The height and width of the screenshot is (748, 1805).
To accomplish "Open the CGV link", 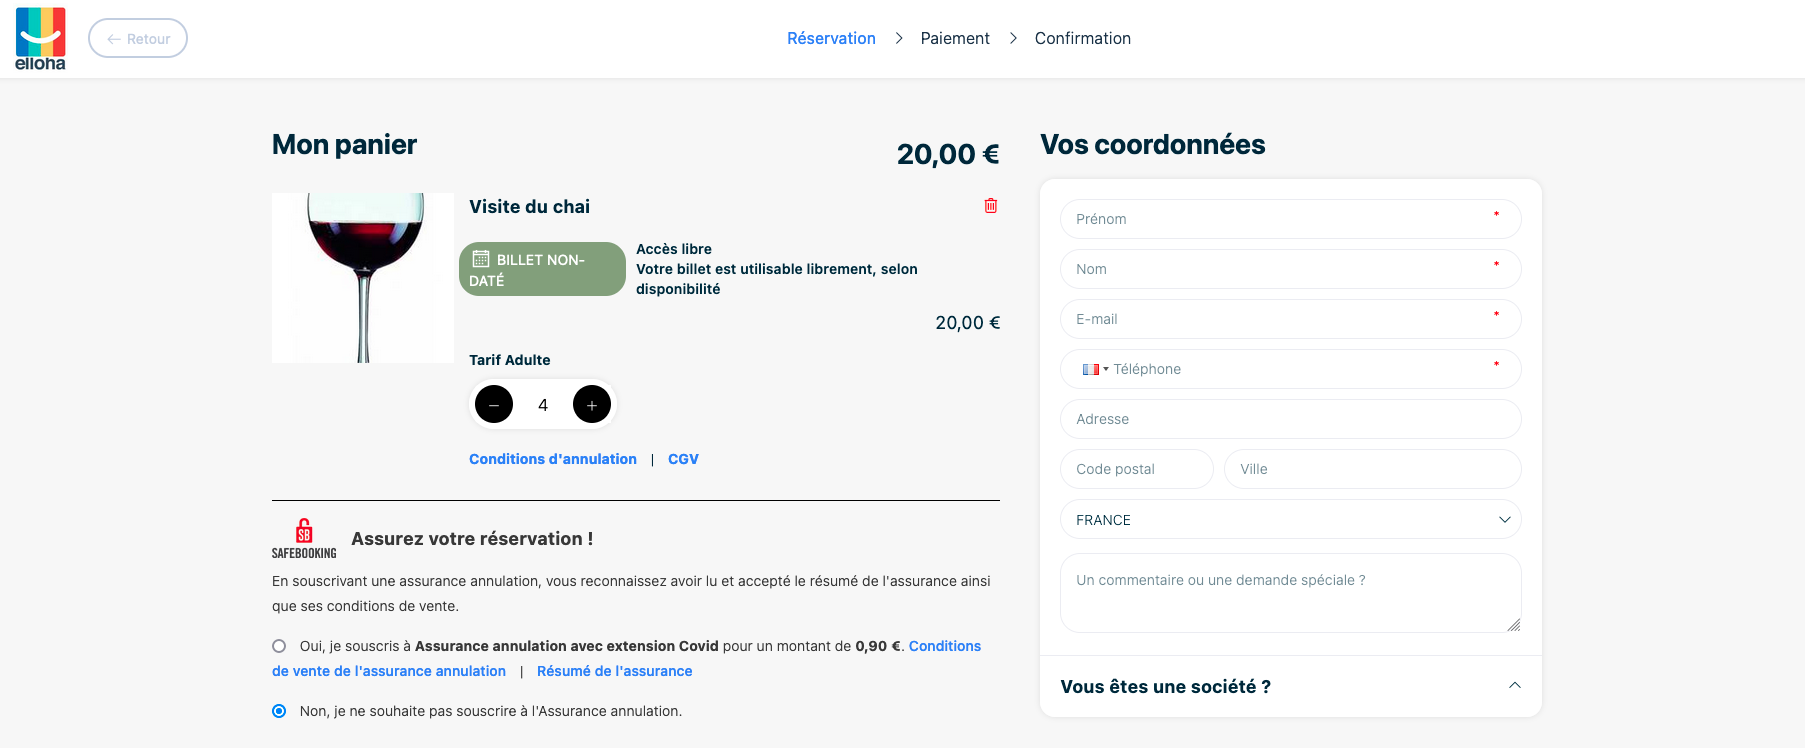I will point(683,459).
